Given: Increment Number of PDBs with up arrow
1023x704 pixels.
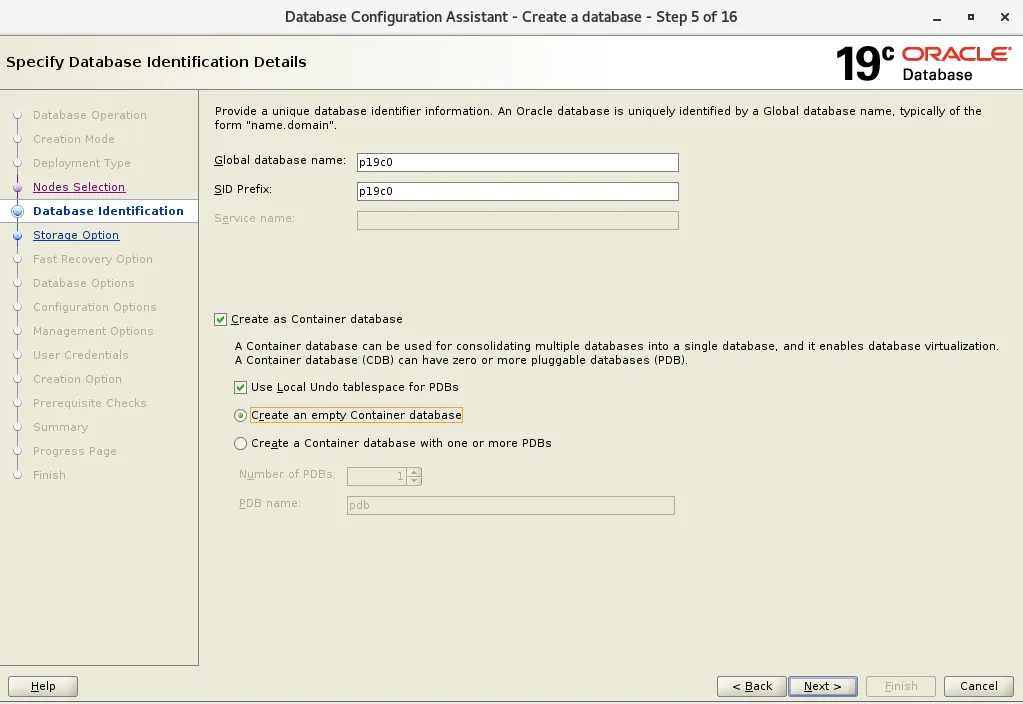Looking at the screenshot, I should (416, 472).
